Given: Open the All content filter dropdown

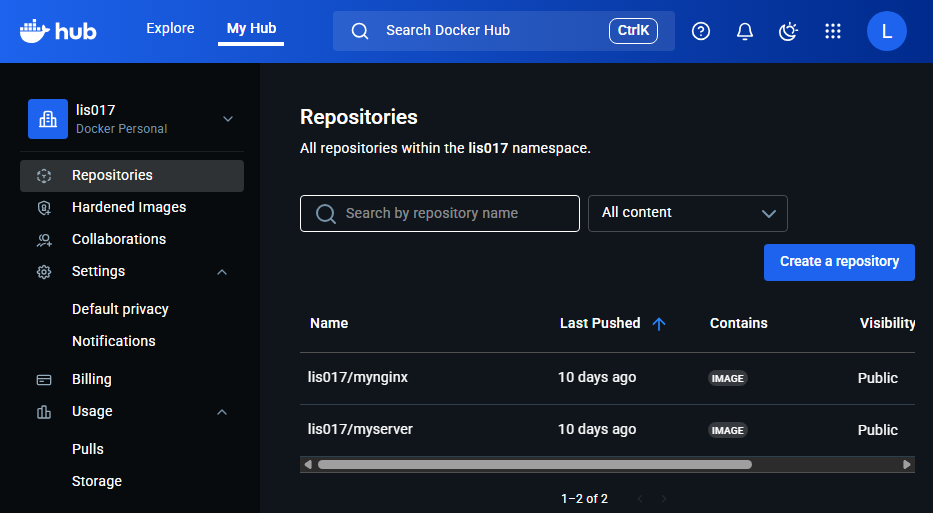Looking at the screenshot, I should tap(688, 213).
